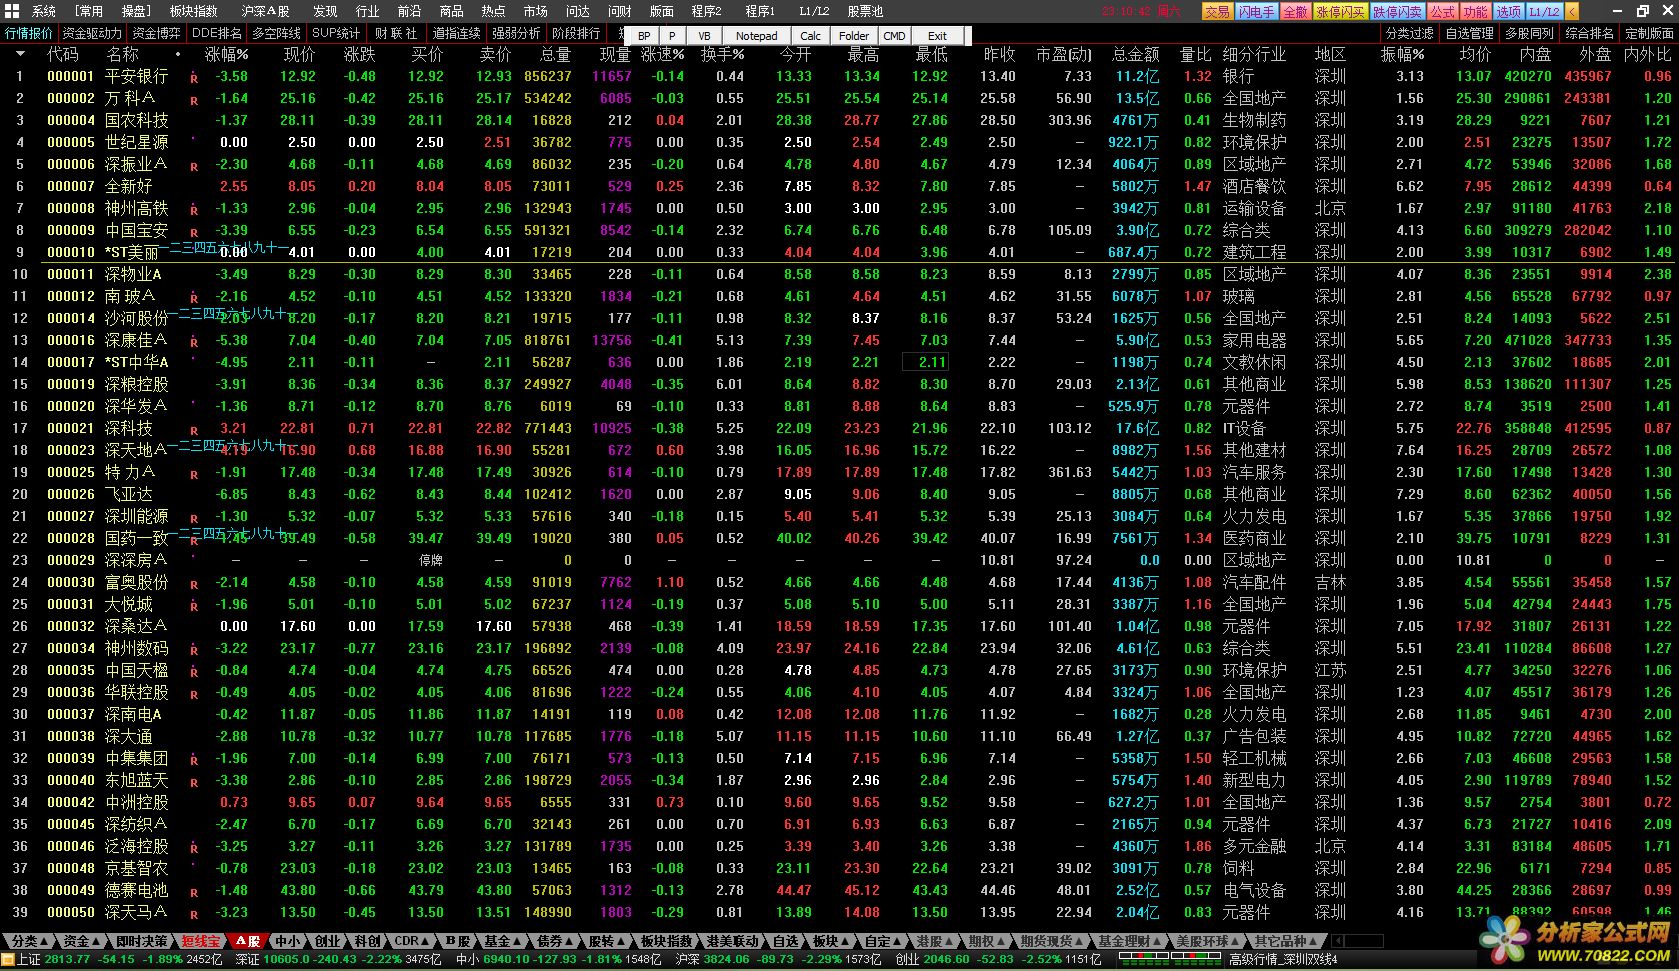Click the R marker beside 万科A
This screenshot has width=1679, height=971.
pyautogui.click(x=194, y=99)
